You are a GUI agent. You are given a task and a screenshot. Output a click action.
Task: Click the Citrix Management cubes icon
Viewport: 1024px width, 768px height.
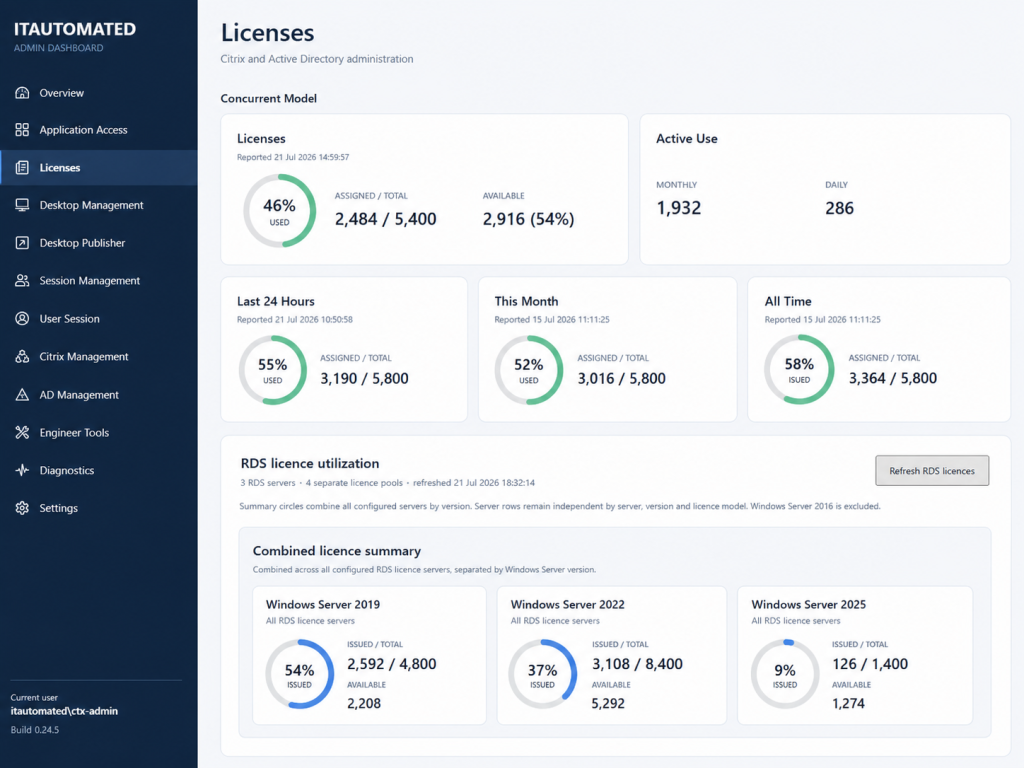coord(22,357)
